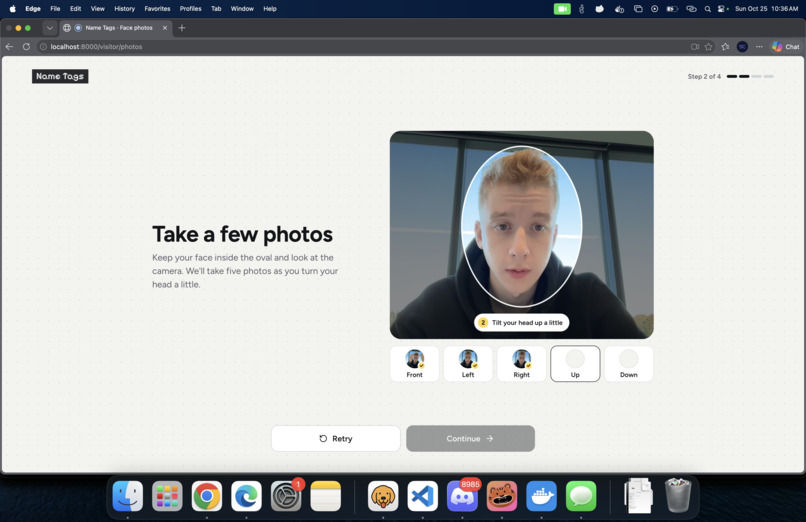Select the Left photo thumbnail
The image size is (806, 522).
pos(468,364)
